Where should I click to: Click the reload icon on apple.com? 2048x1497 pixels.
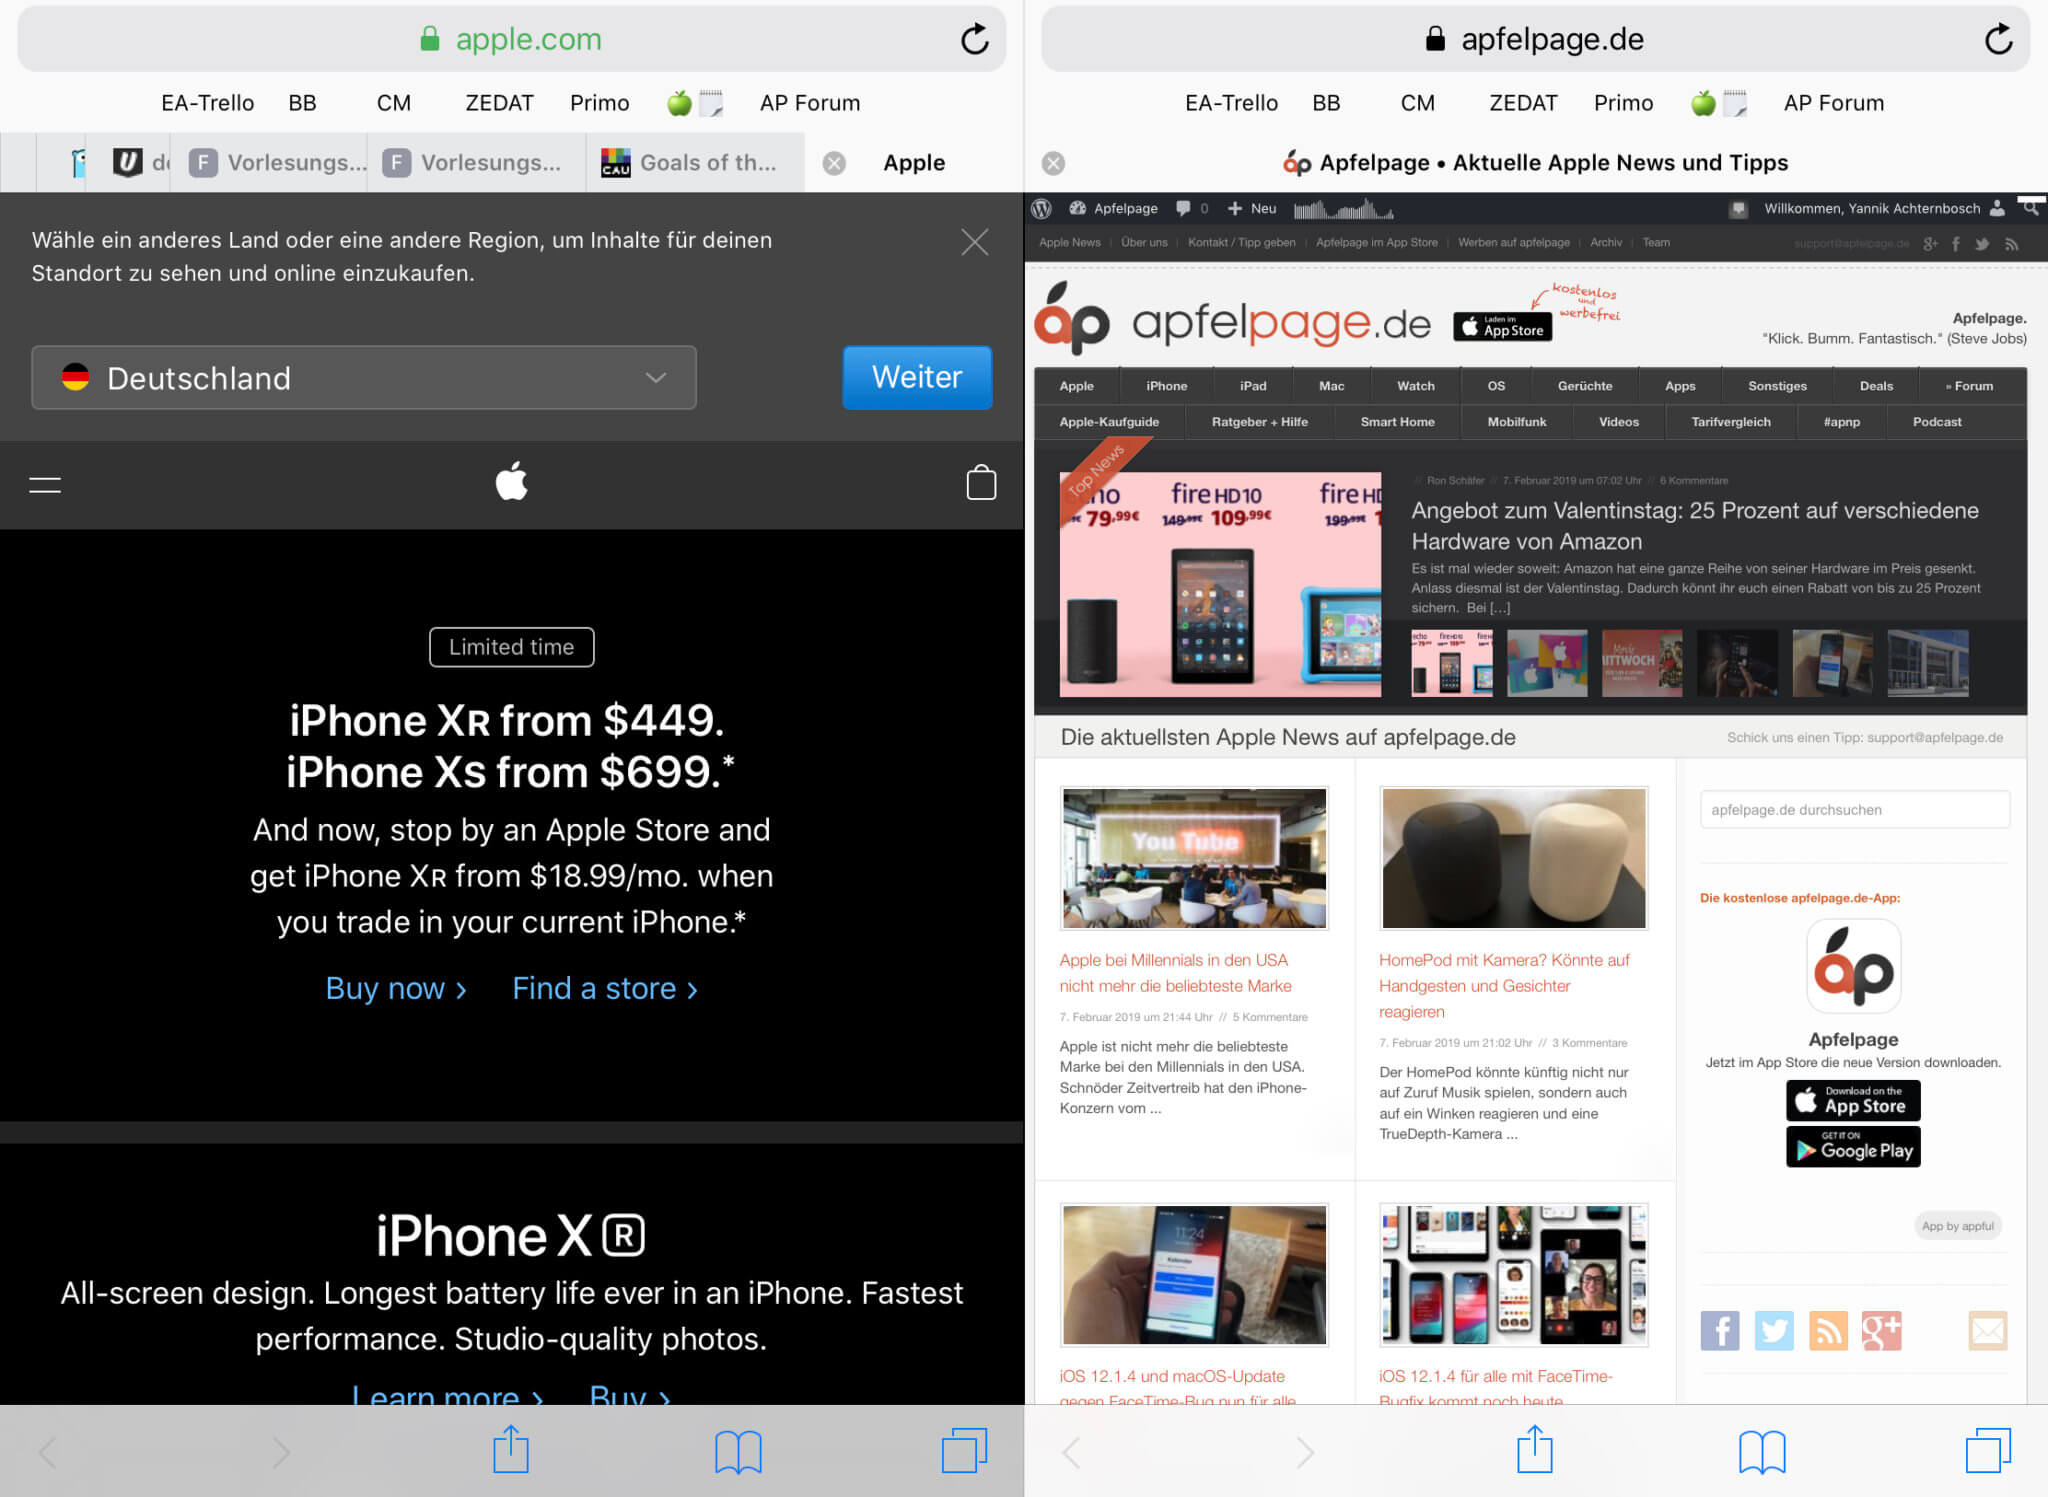pos(975,38)
